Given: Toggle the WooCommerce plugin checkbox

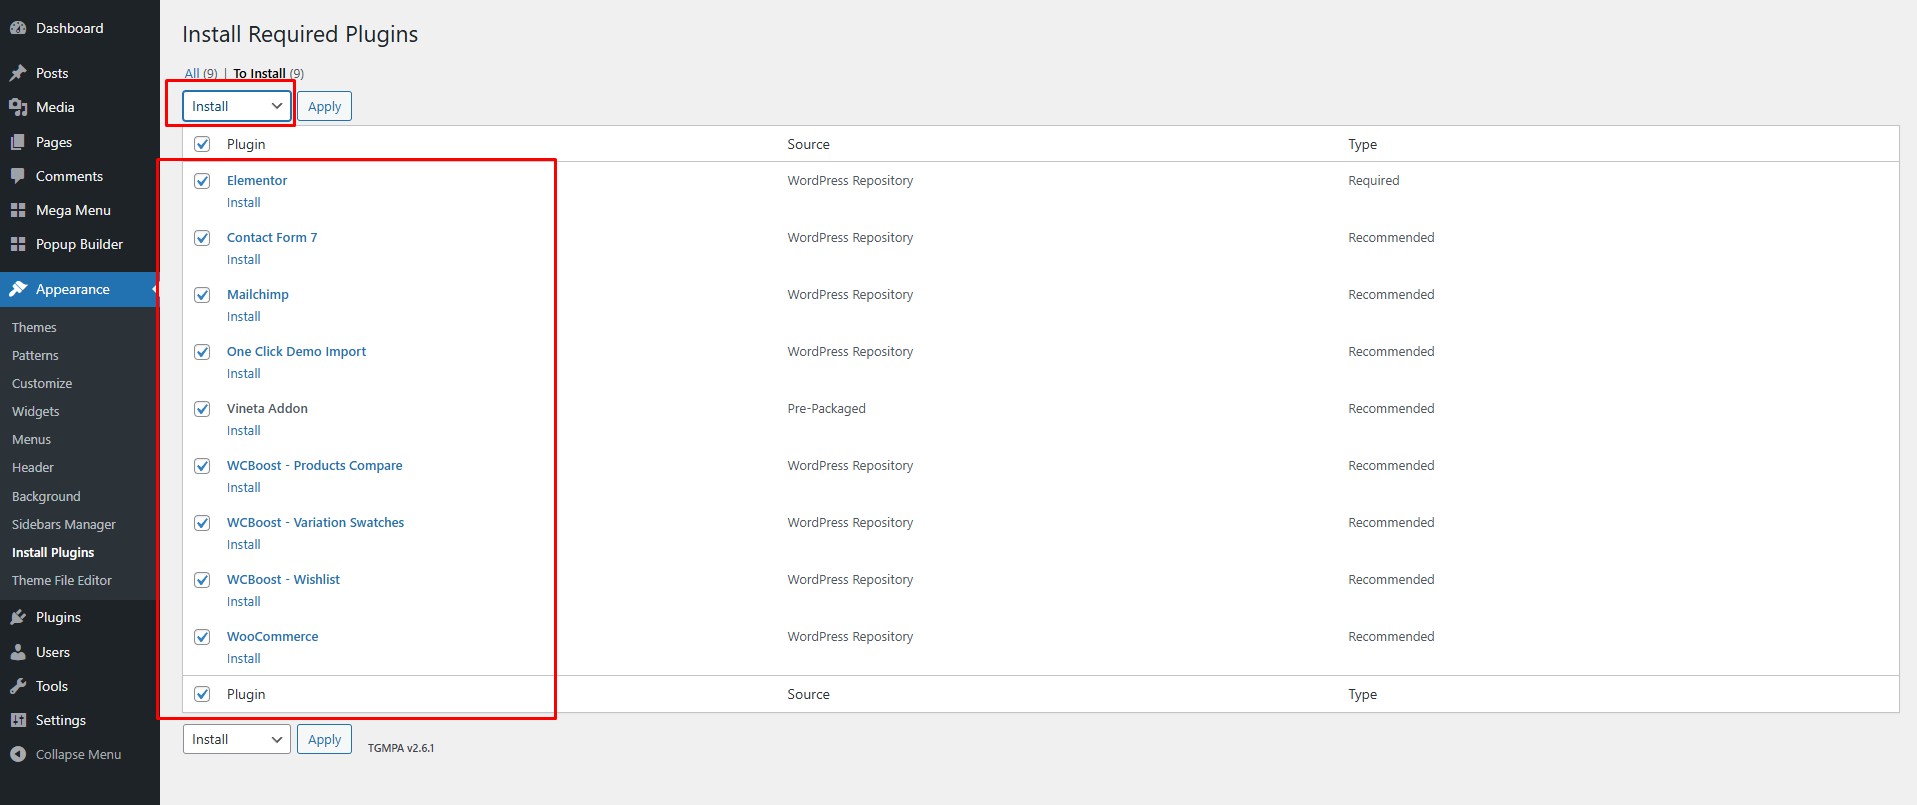Looking at the screenshot, I should (202, 637).
